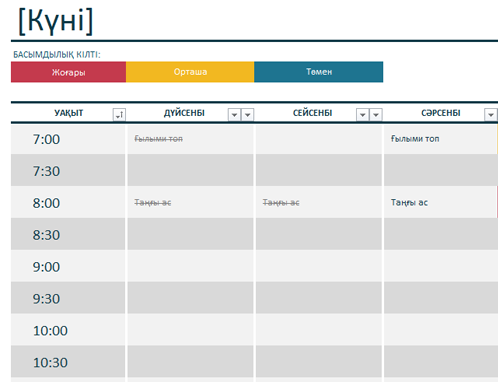This screenshot has width=498, height=382.
Task: Select the struck-through Таңғы ас Tuesday cell
Action: pos(319,202)
